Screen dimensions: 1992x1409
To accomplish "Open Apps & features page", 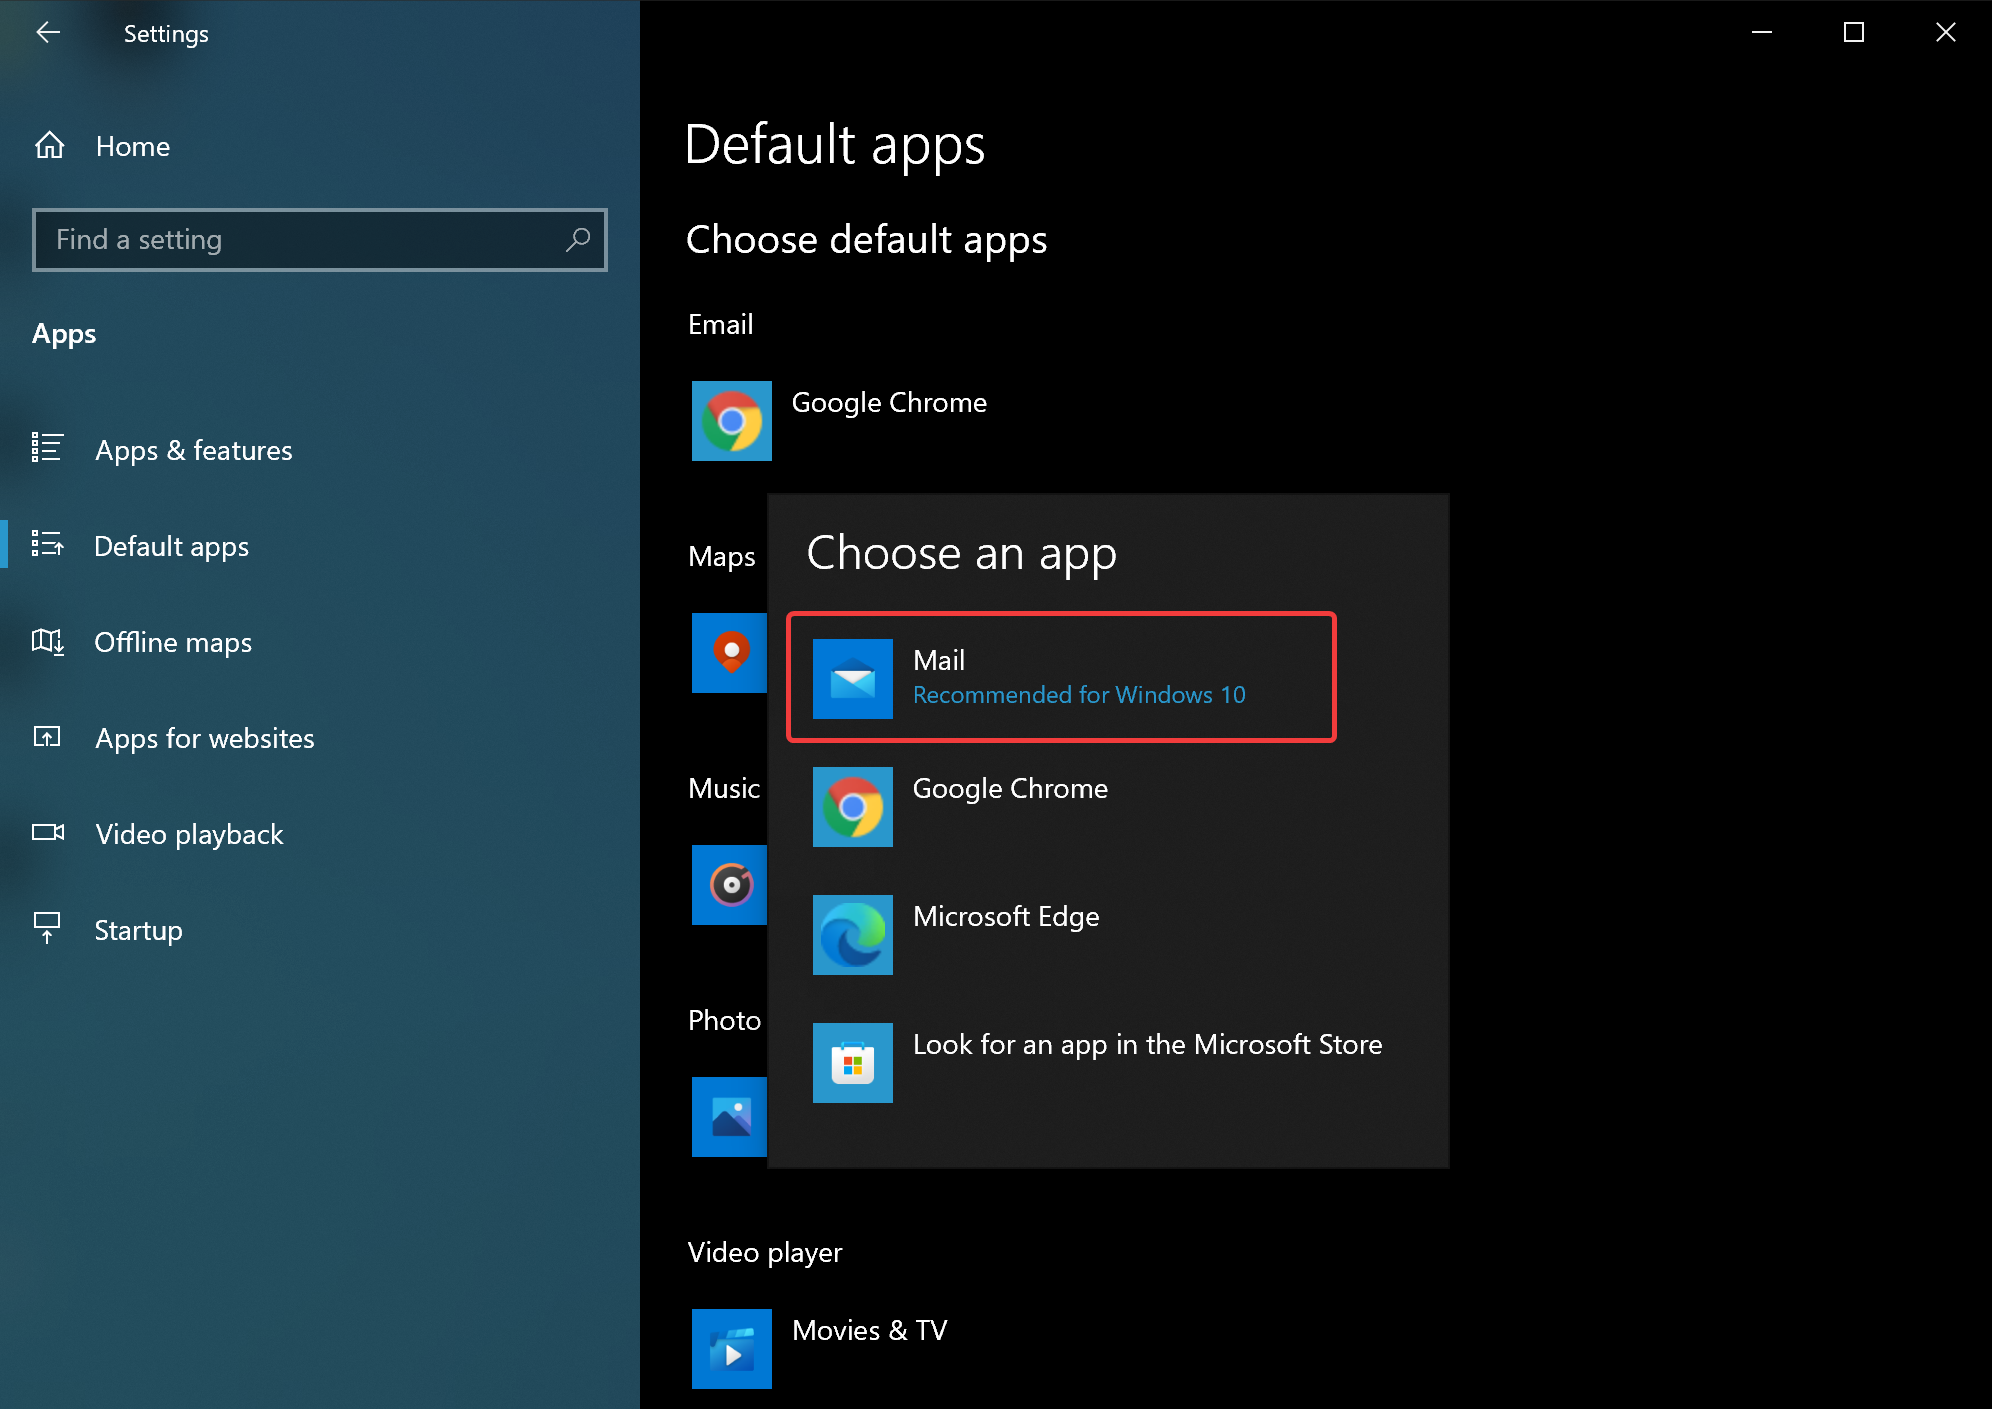I will (320, 450).
